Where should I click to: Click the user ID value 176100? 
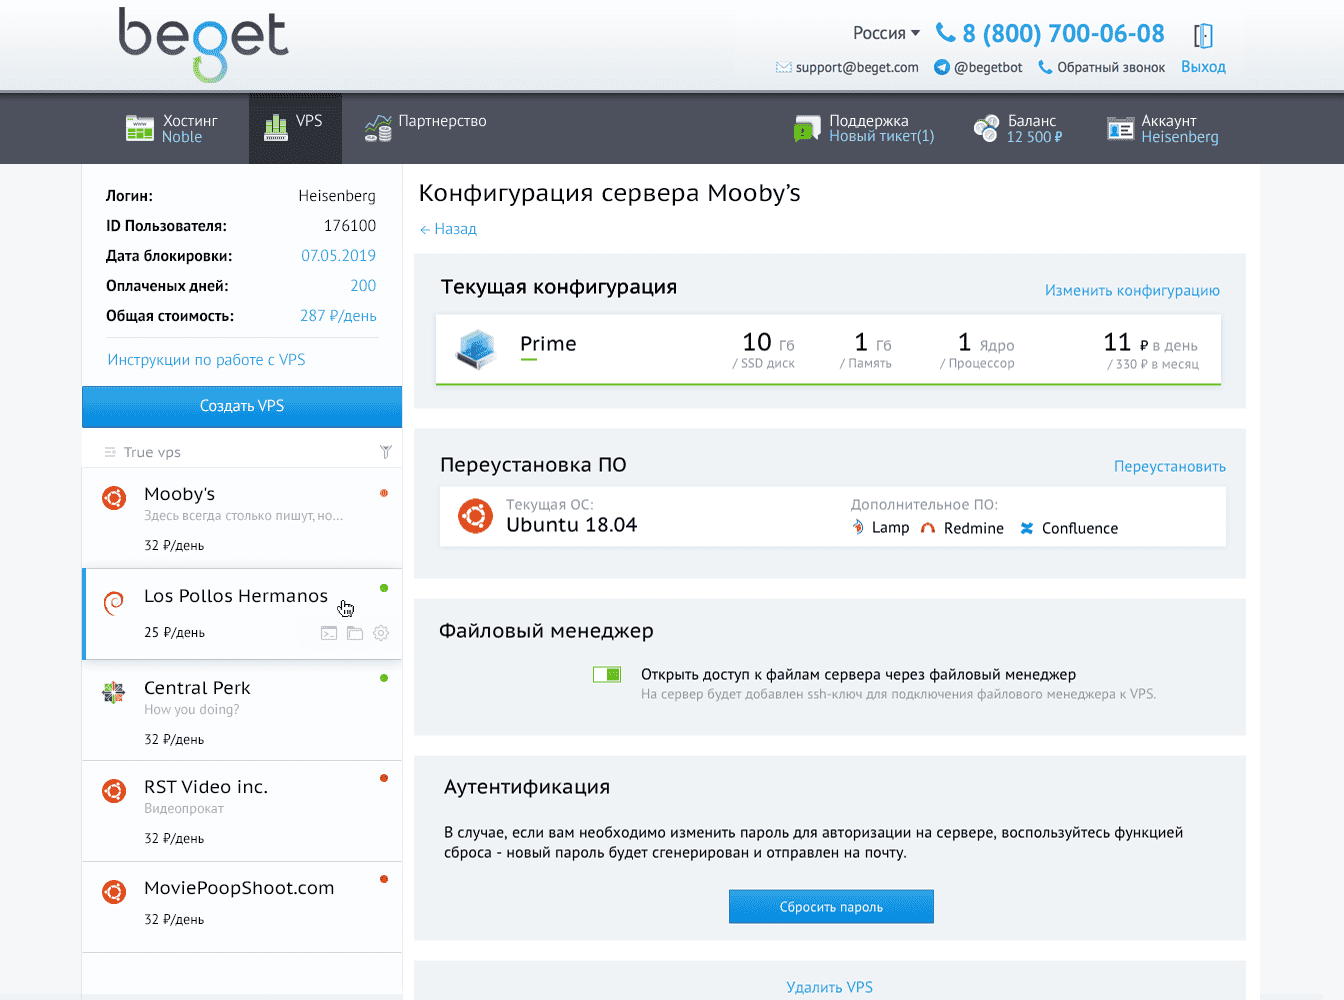click(350, 226)
